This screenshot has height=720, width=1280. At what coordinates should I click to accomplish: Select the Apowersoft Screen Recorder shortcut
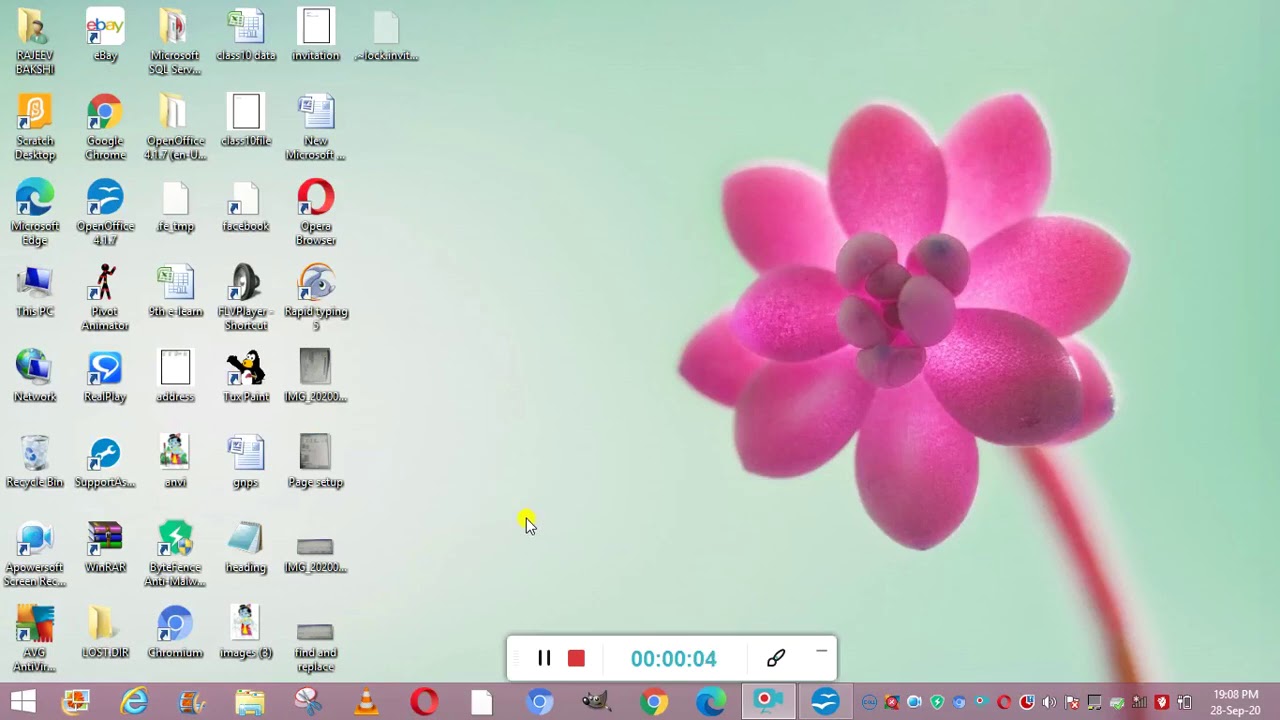pyautogui.click(x=35, y=553)
